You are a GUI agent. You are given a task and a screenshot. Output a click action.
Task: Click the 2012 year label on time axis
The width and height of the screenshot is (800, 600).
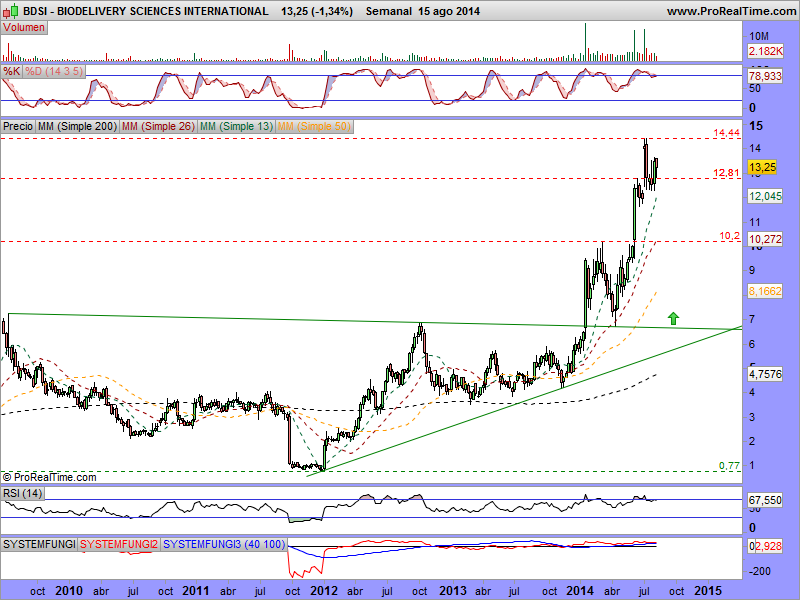(324, 591)
